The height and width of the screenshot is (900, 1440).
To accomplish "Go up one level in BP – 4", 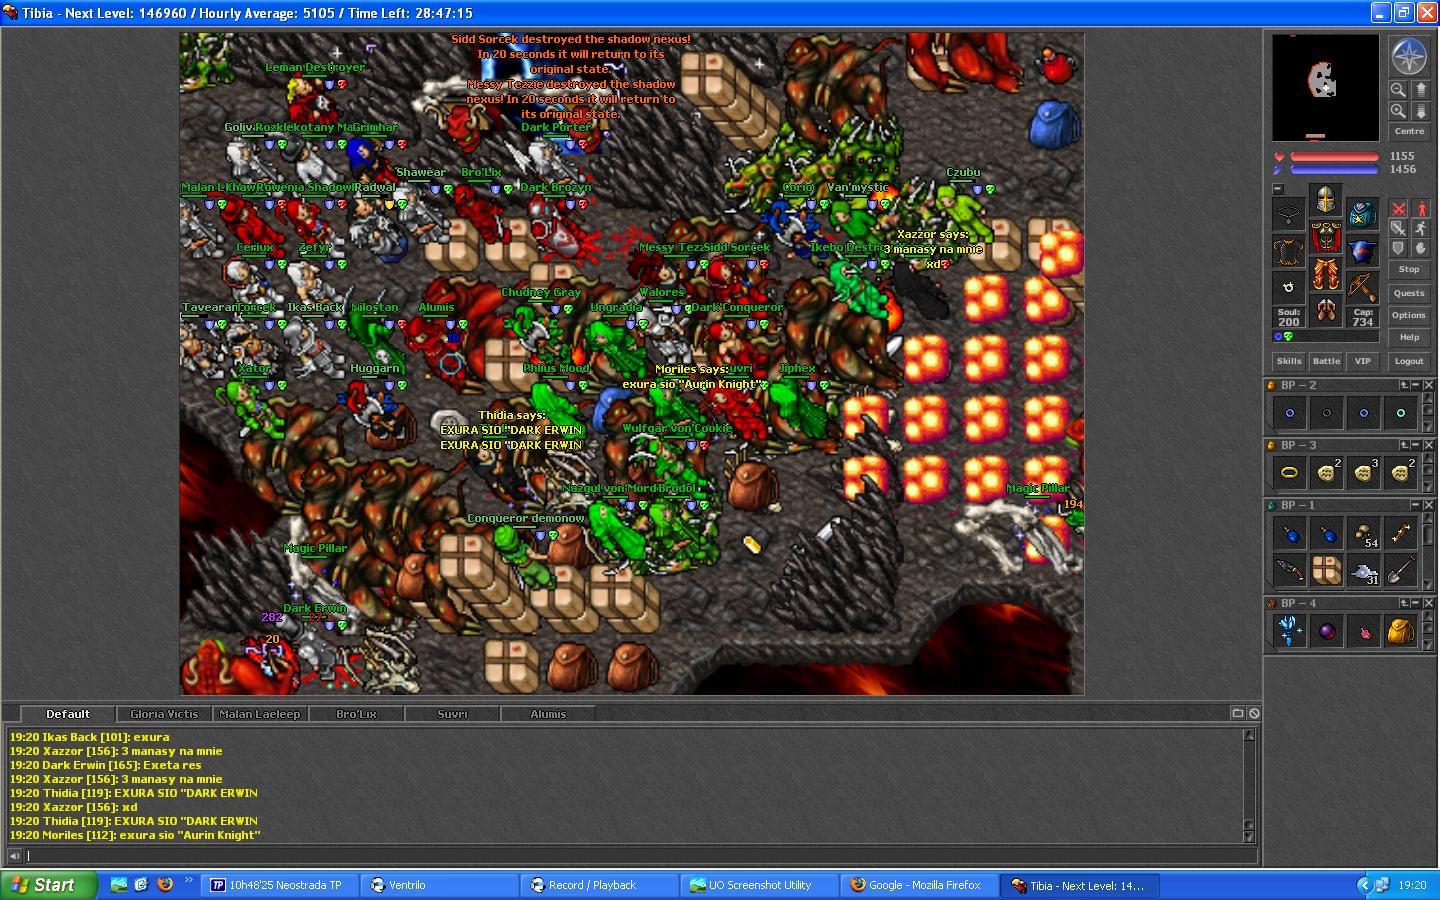I will 1404,603.
